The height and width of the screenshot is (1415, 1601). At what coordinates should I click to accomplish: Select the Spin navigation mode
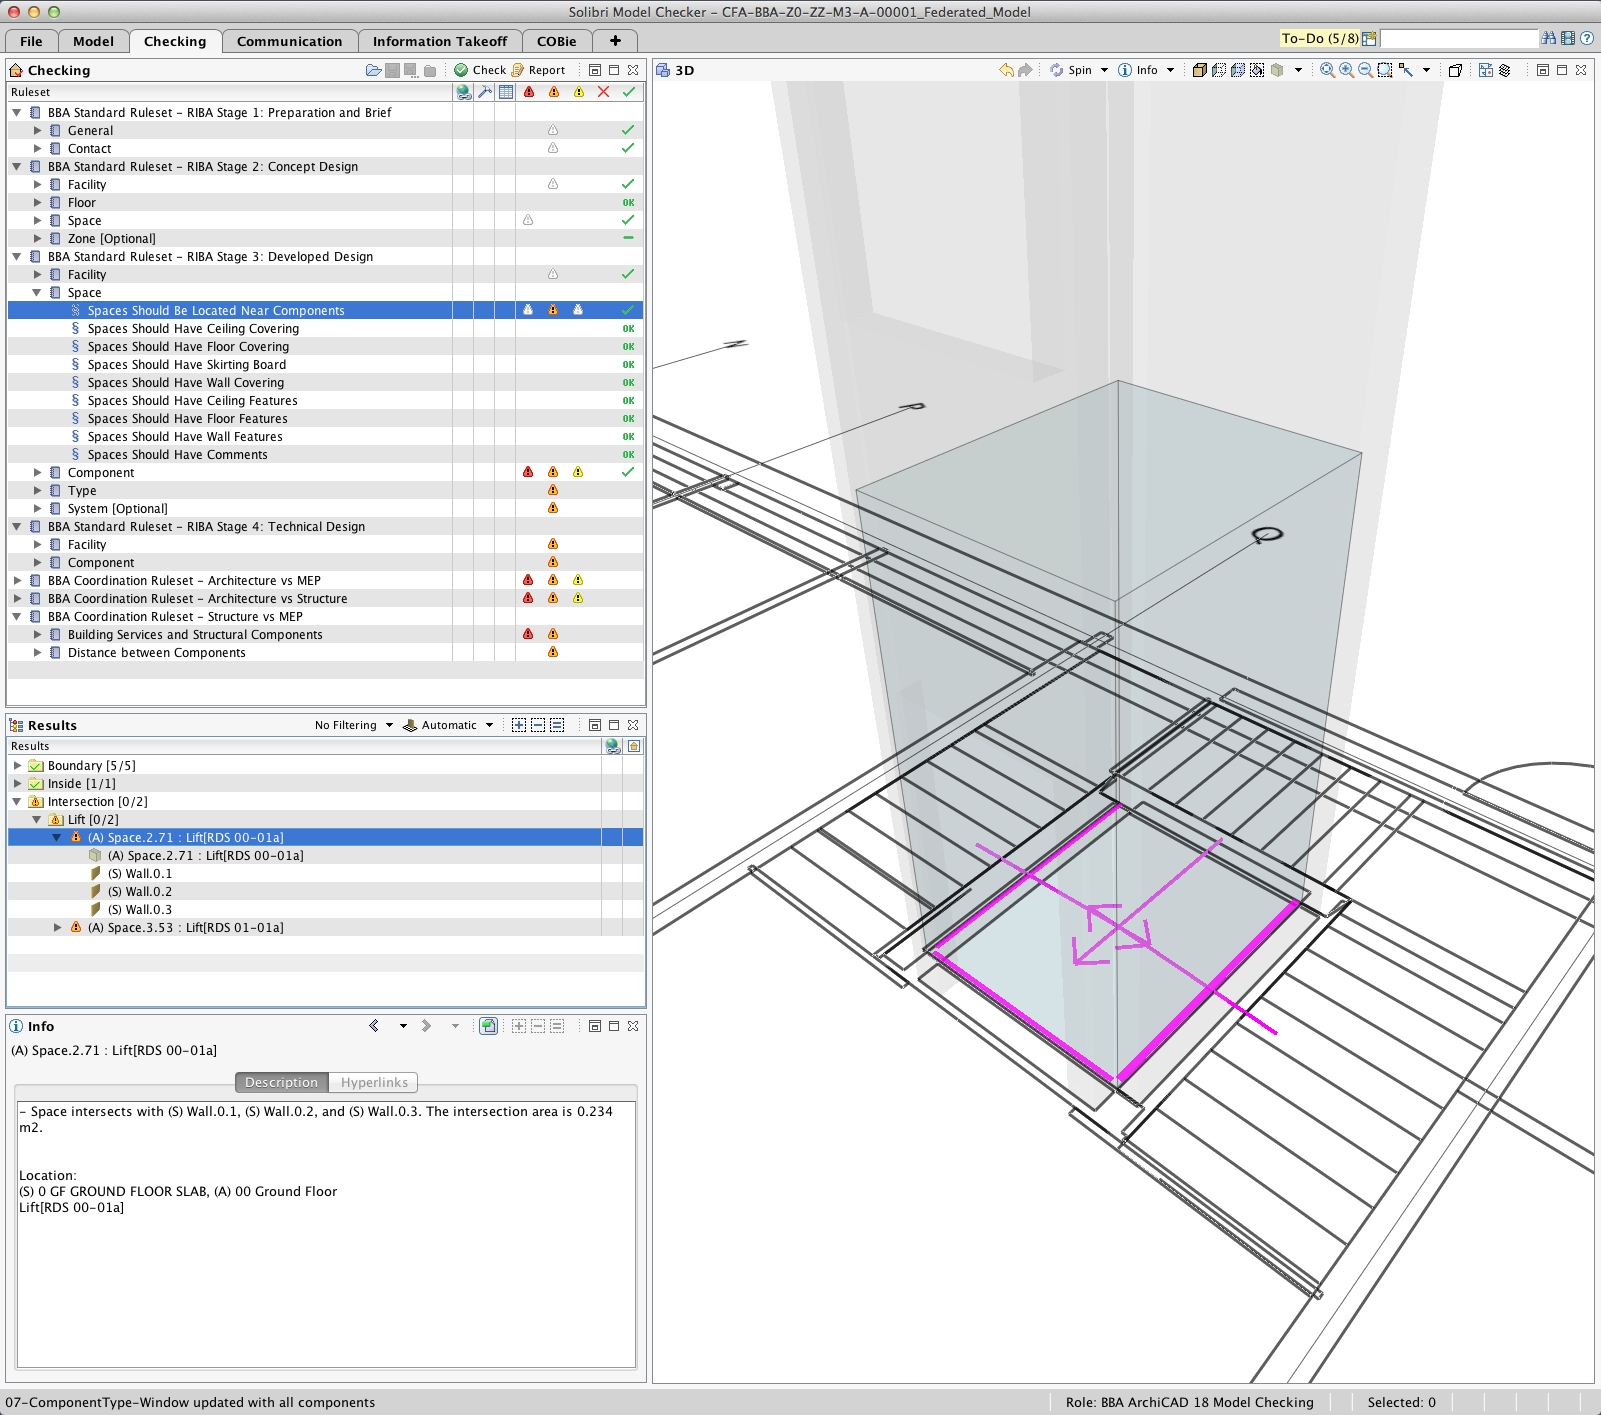click(x=1070, y=70)
